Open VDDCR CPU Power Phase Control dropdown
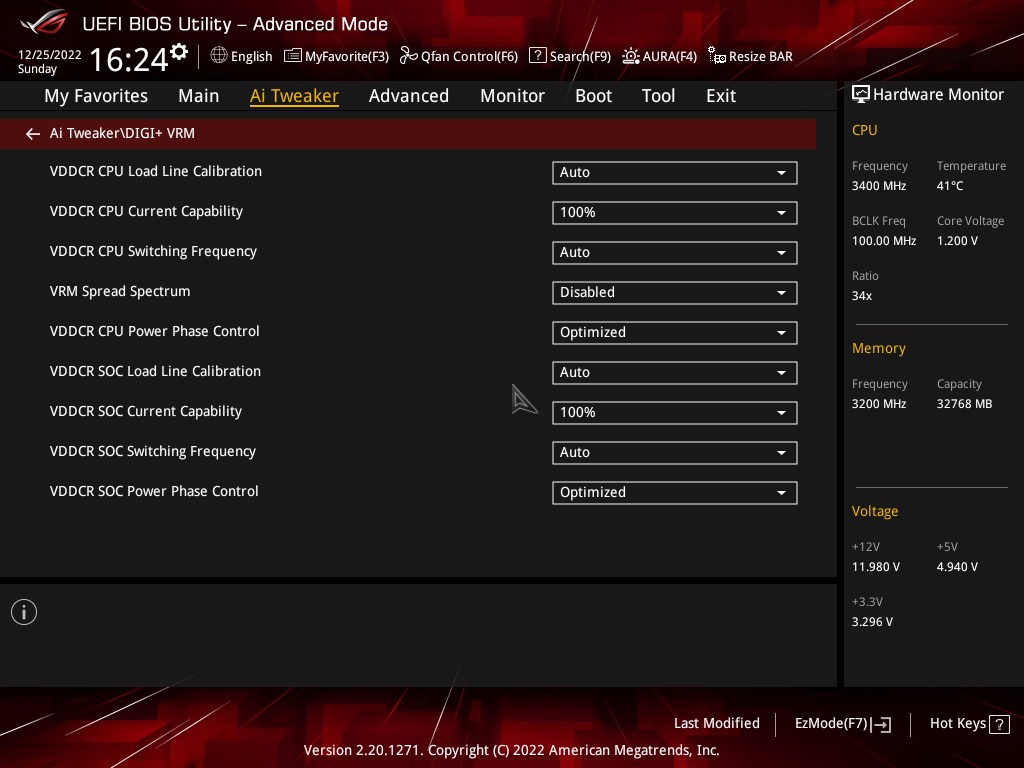This screenshot has width=1024, height=768. pyautogui.click(x=675, y=332)
